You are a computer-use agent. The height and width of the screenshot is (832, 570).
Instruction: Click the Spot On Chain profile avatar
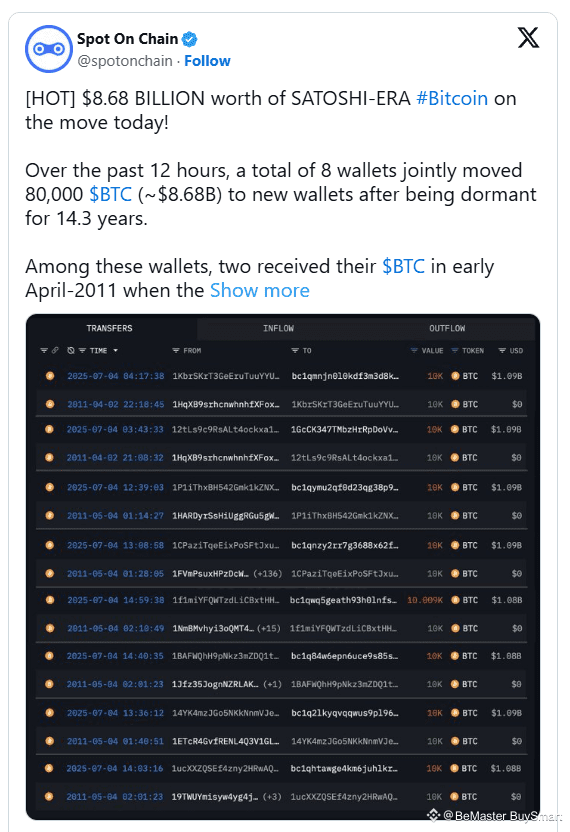click(x=48, y=49)
